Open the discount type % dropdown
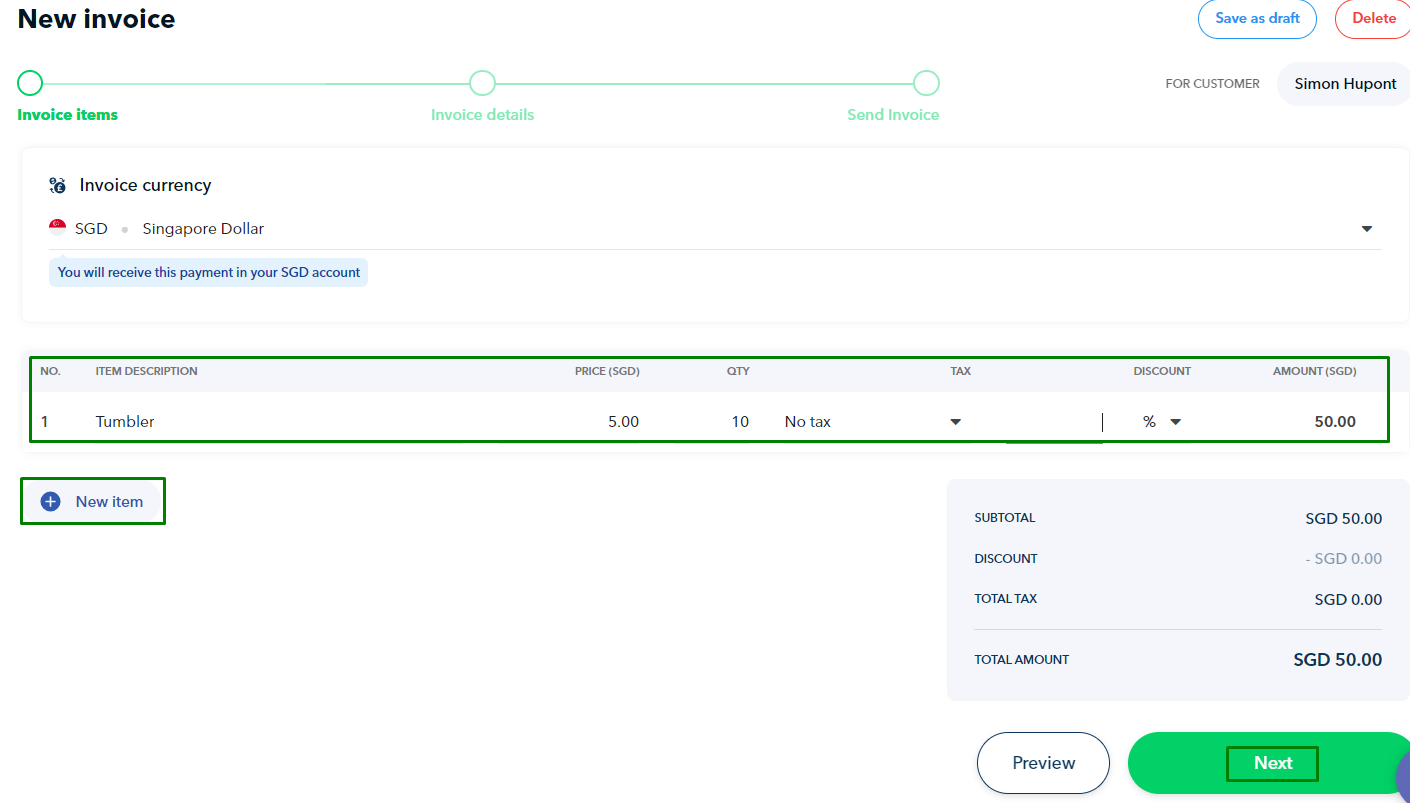 1175,422
